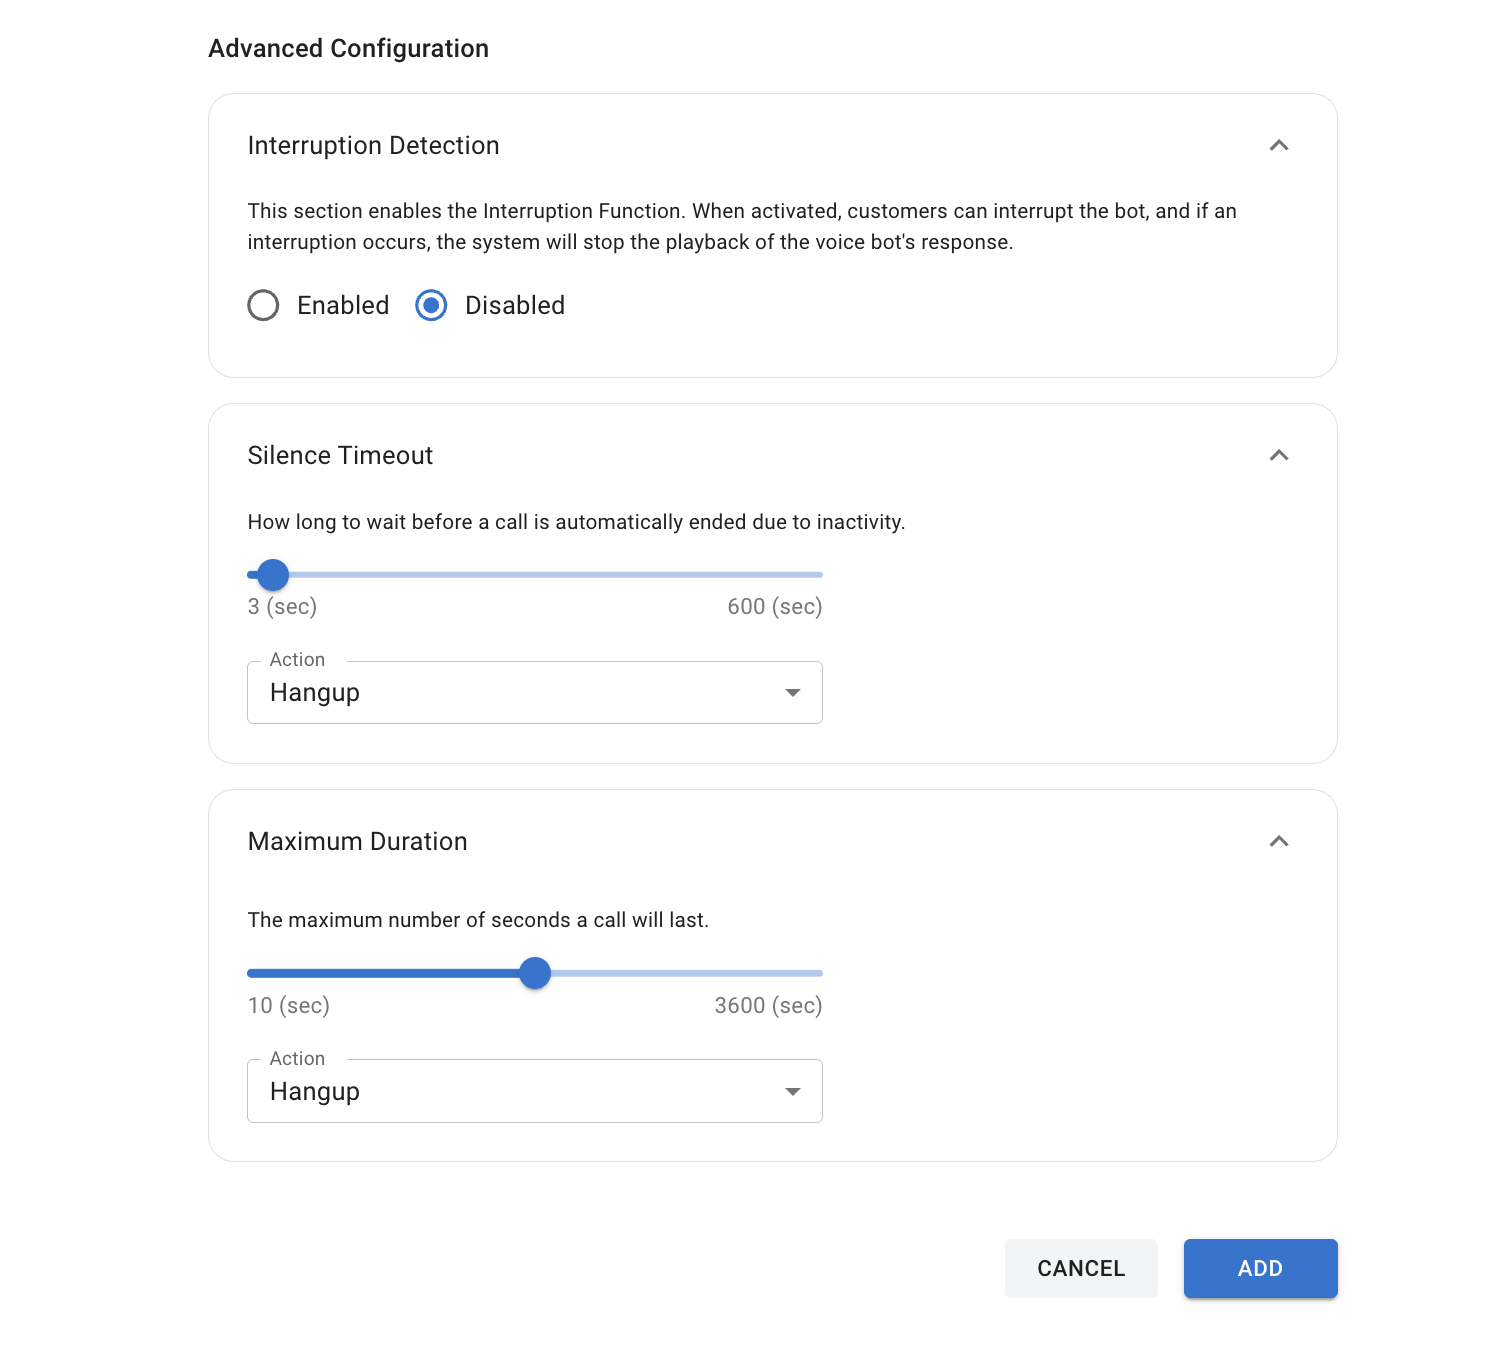This screenshot has height=1348, width=1508.
Task: Select the Disabled radio option
Action: click(x=430, y=305)
